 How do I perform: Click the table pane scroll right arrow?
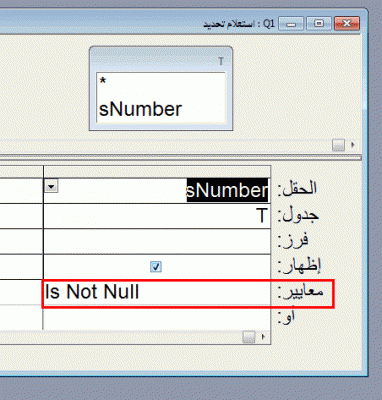[x=353, y=145]
